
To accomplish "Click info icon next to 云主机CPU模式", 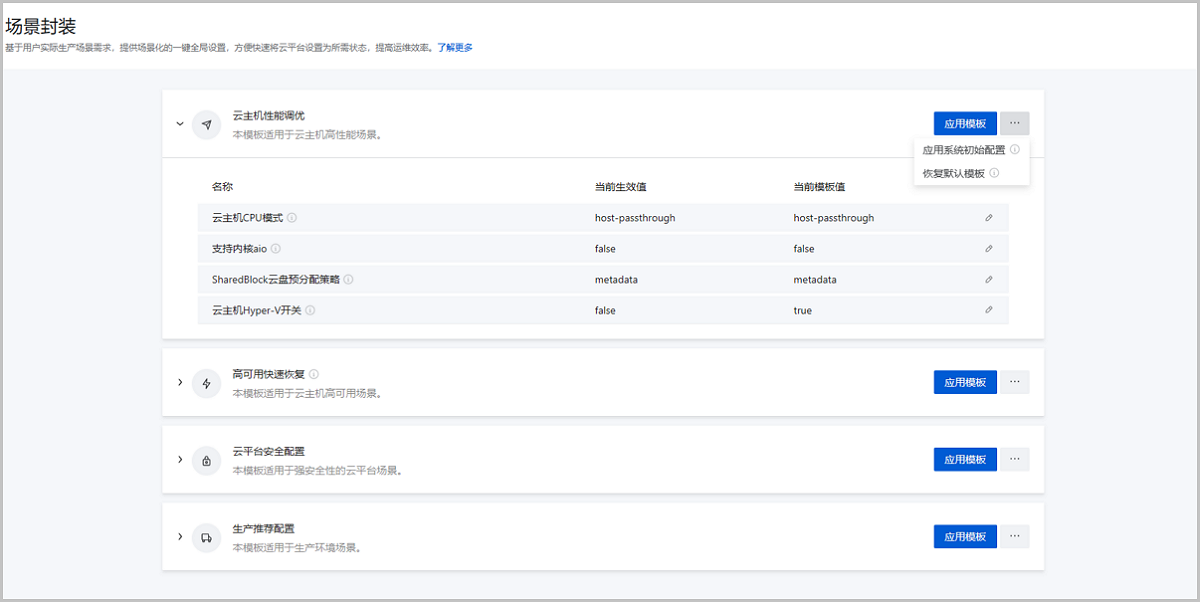I will click(292, 218).
